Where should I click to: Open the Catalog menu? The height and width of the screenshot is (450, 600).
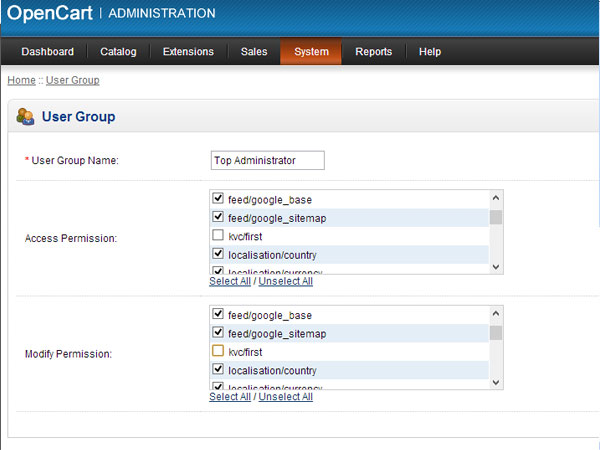pos(119,52)
